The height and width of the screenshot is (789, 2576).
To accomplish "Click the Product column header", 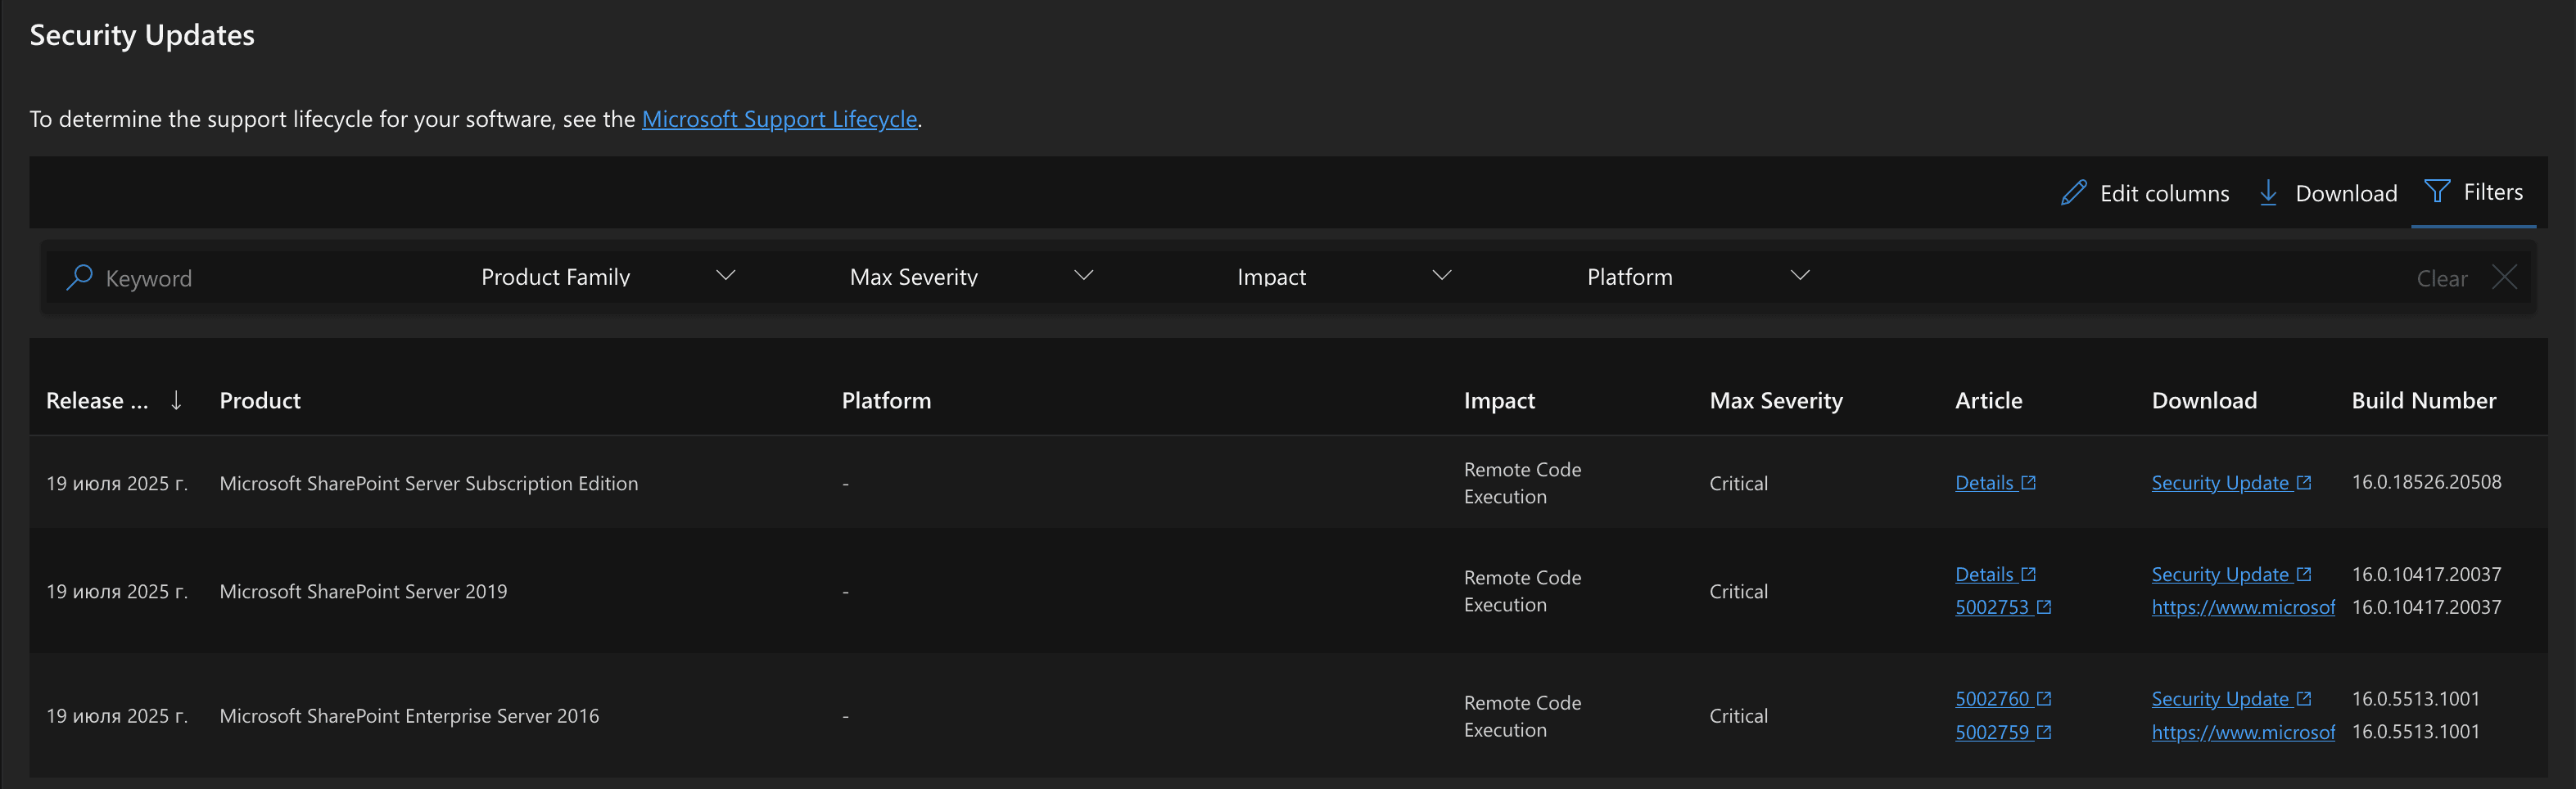I will click(x=260, y=400).
